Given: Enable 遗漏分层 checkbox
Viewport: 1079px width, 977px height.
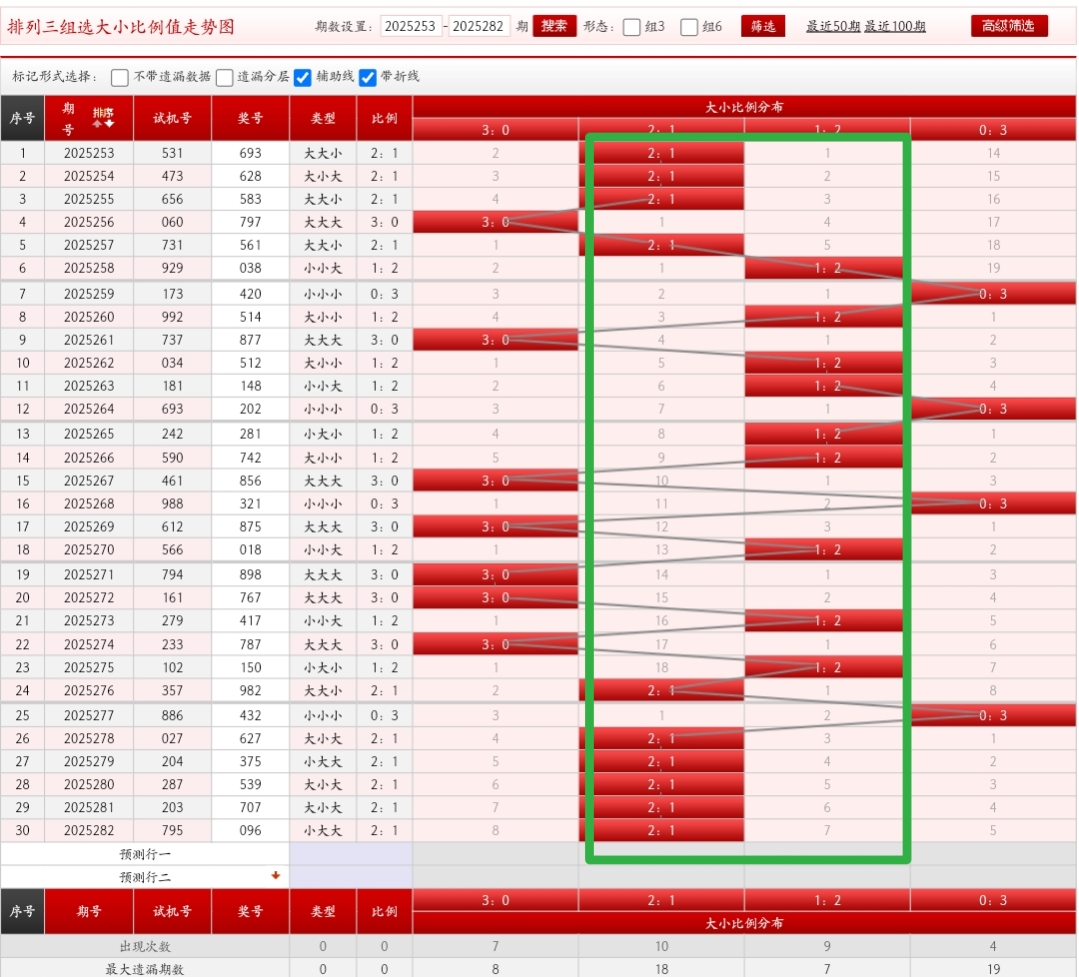Looking at the screenshot, I should pos(224,77).
